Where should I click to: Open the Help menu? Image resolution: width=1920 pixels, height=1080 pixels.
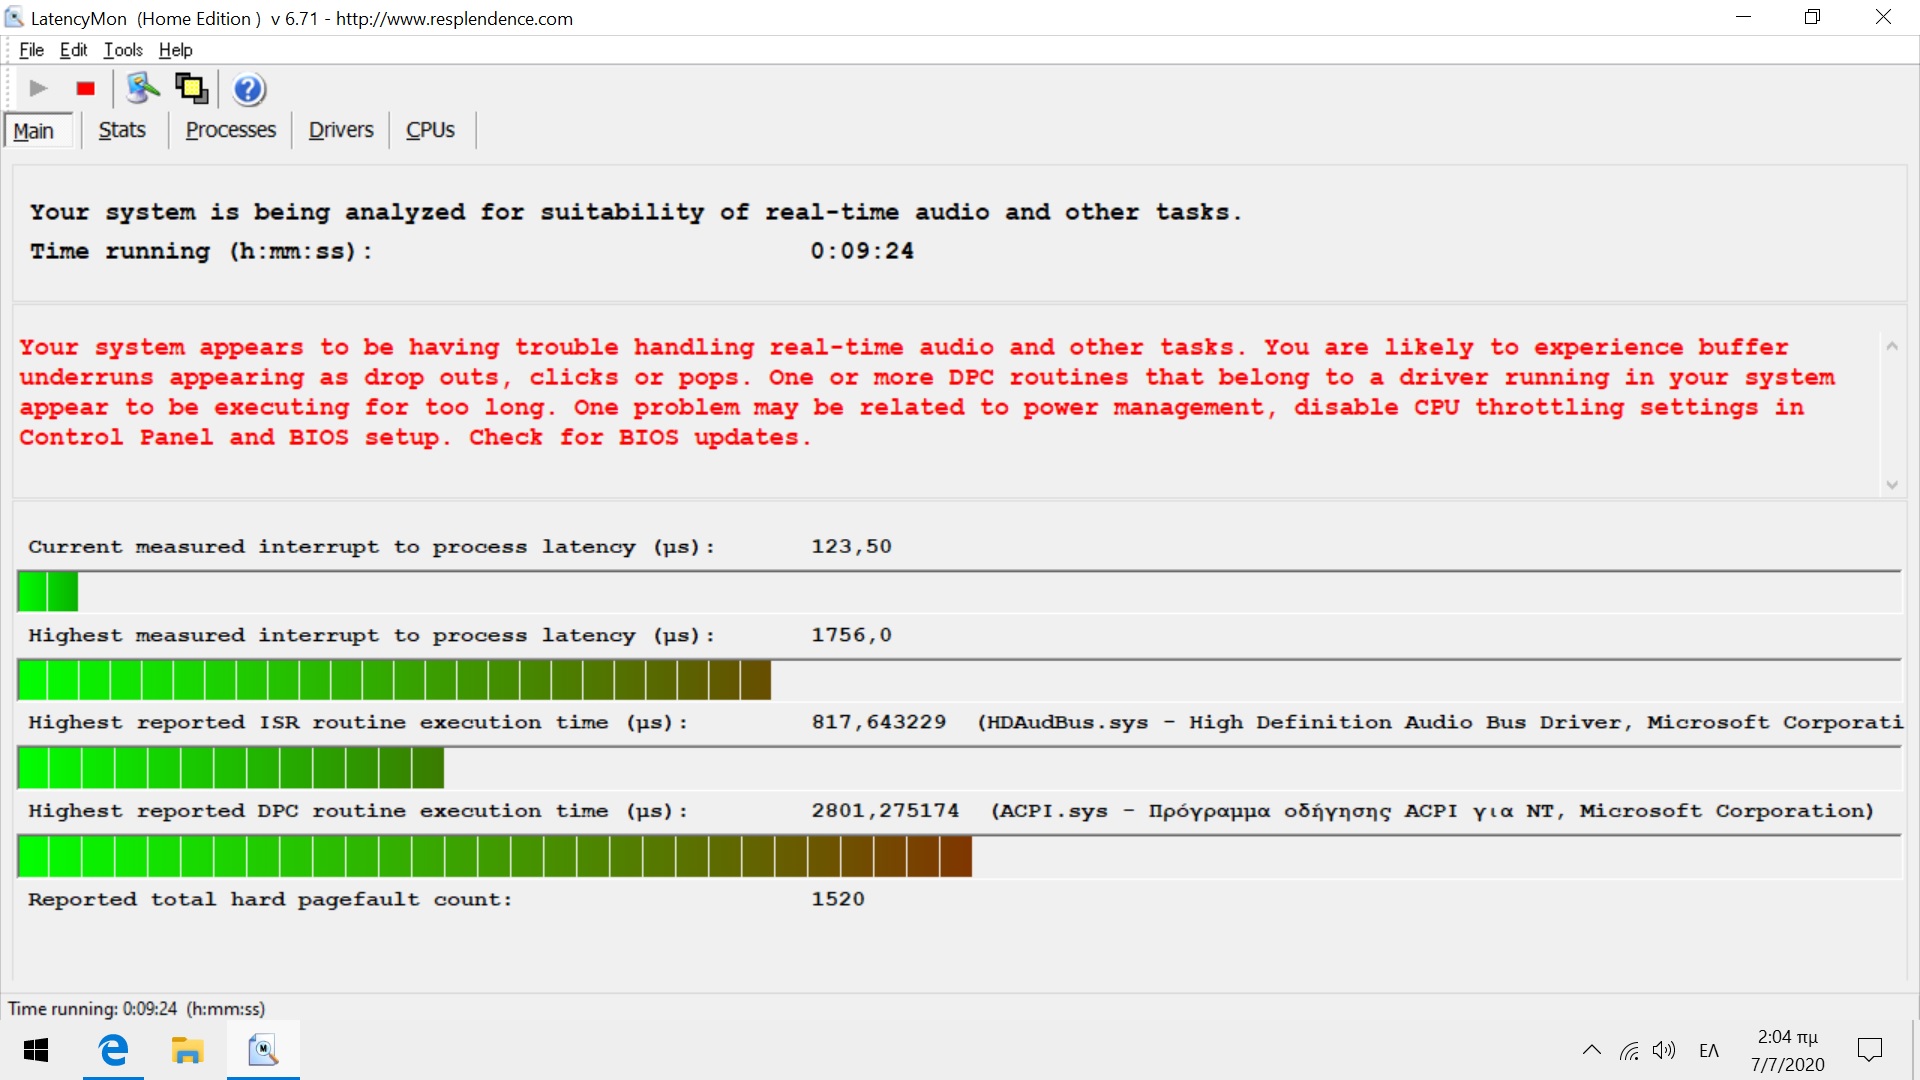click(x=175, y=50)
